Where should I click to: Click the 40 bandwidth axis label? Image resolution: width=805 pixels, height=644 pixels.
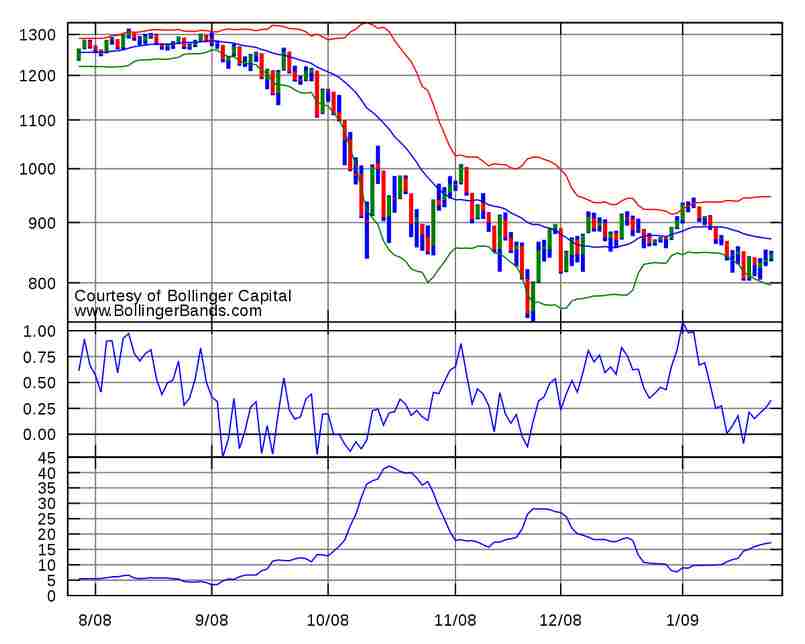pyautogui.click(x=47, y=473)
